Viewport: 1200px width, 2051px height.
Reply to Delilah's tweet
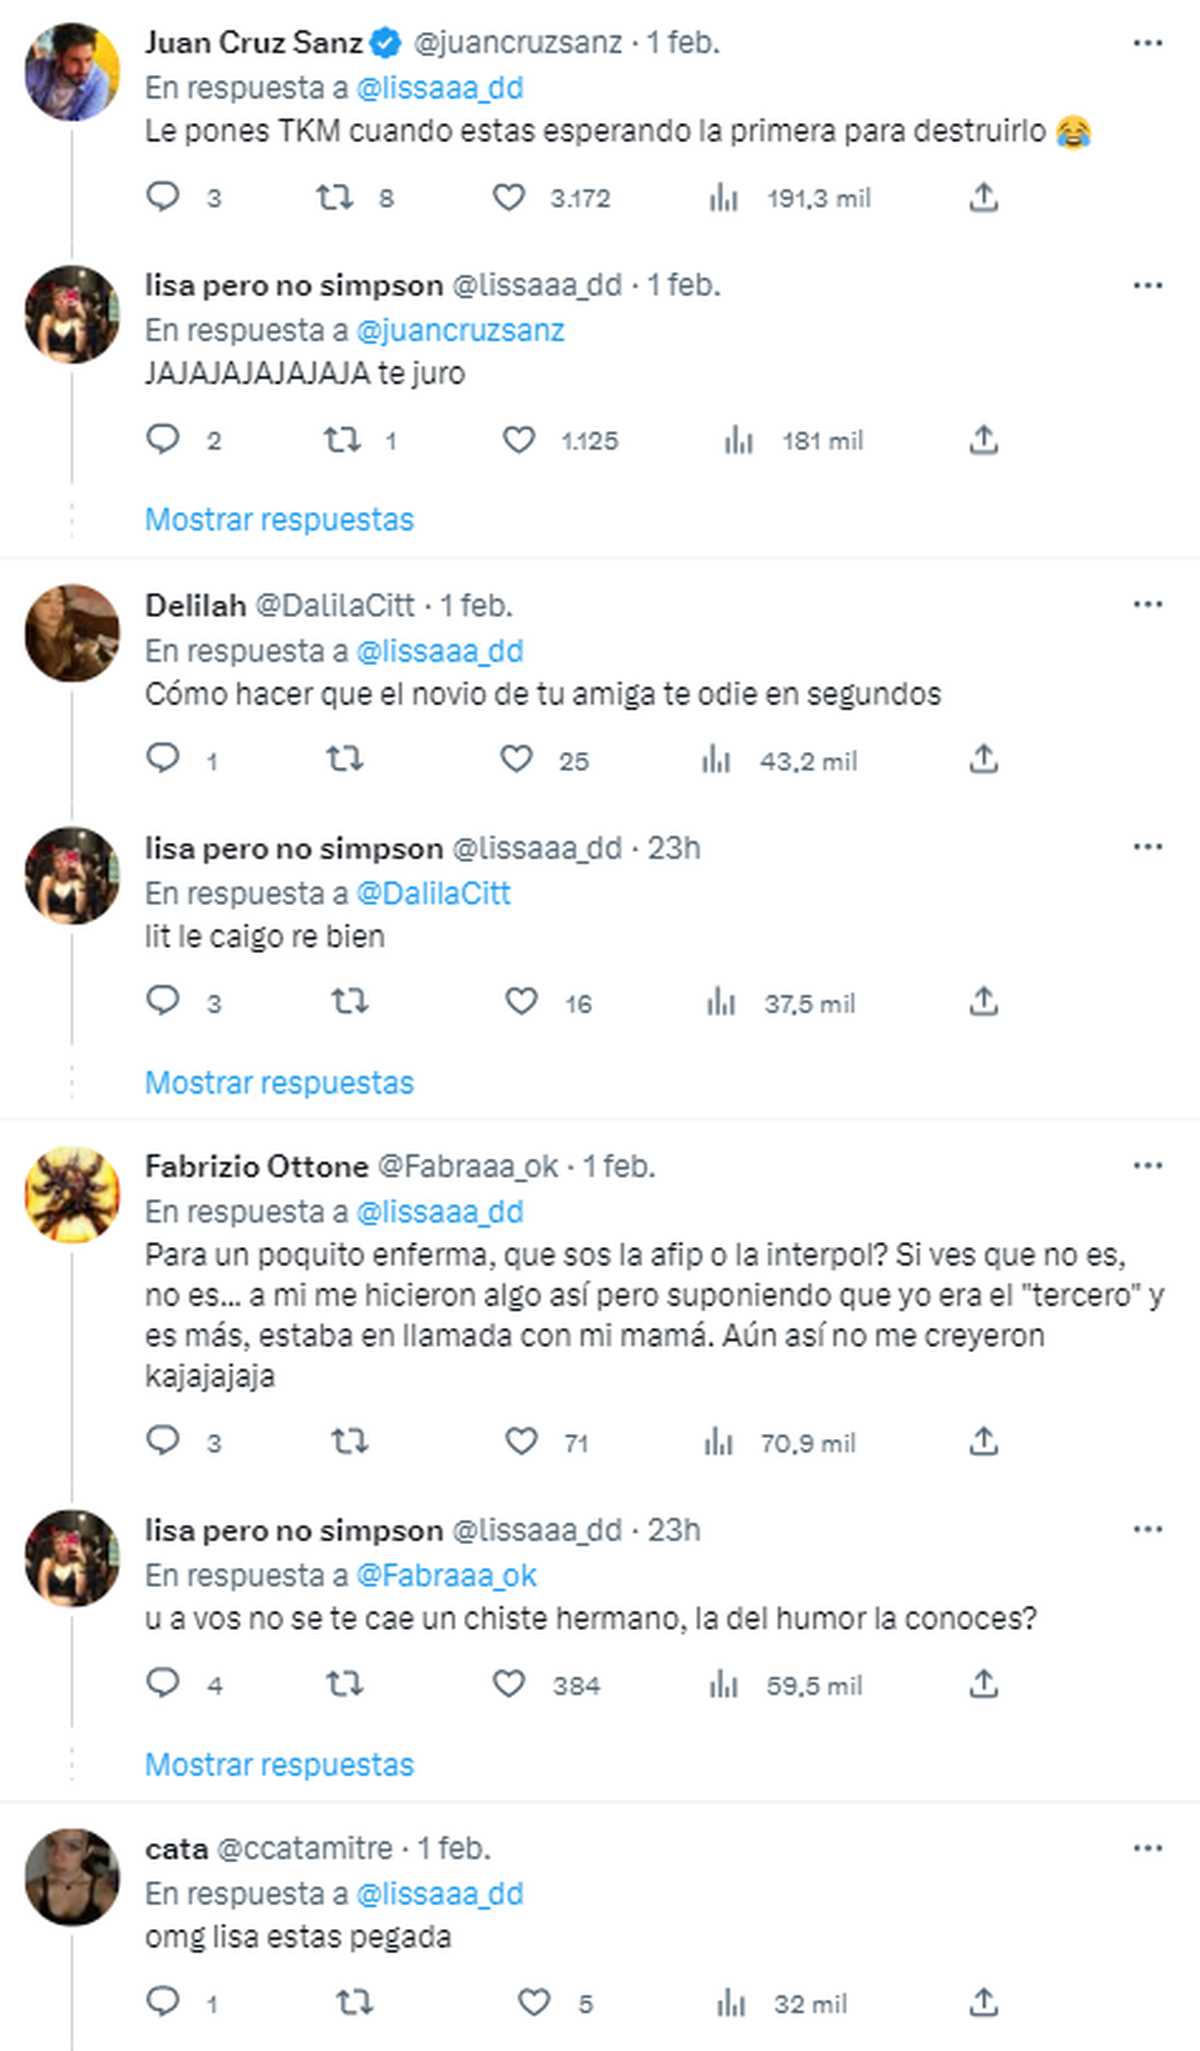pos(163,759)
